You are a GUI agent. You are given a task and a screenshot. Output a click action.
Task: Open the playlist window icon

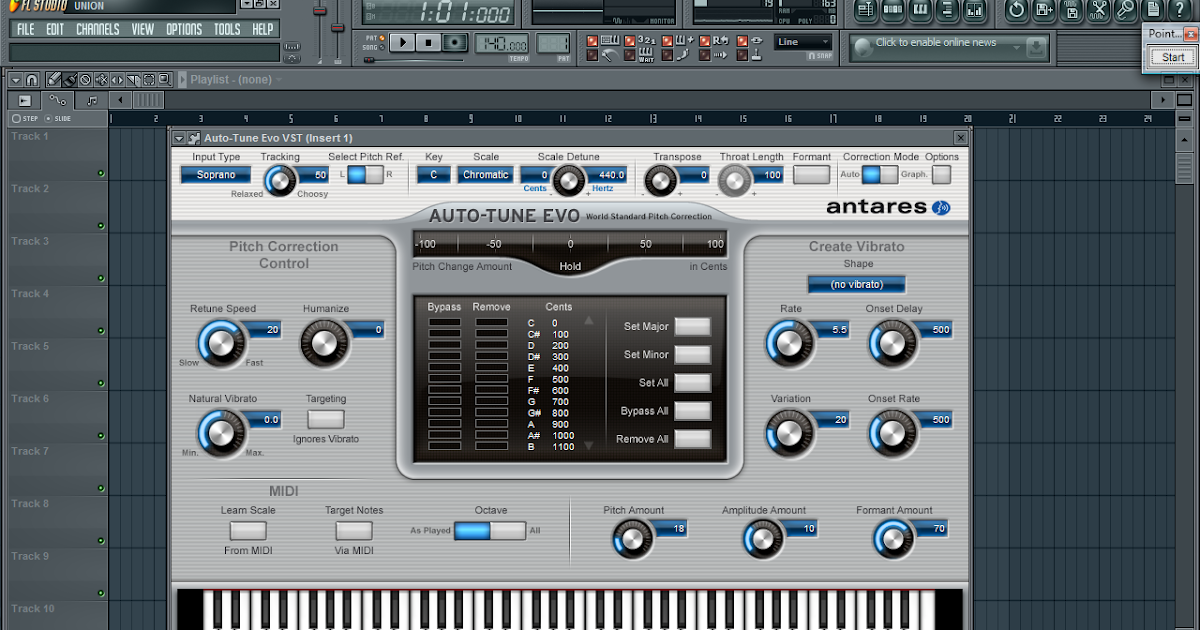pos(867,9)
